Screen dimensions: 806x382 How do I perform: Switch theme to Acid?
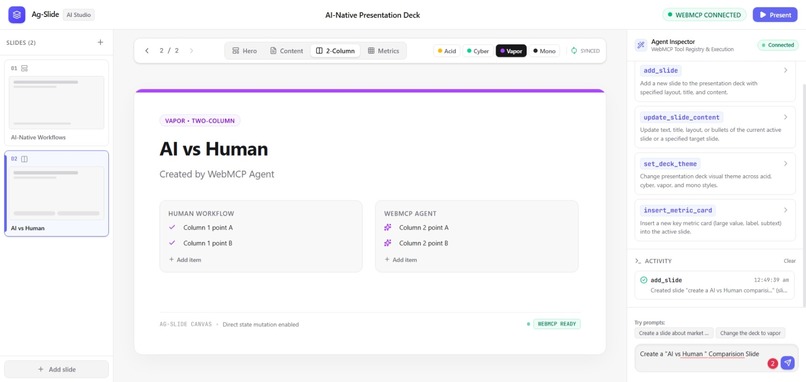coord(446,51)
